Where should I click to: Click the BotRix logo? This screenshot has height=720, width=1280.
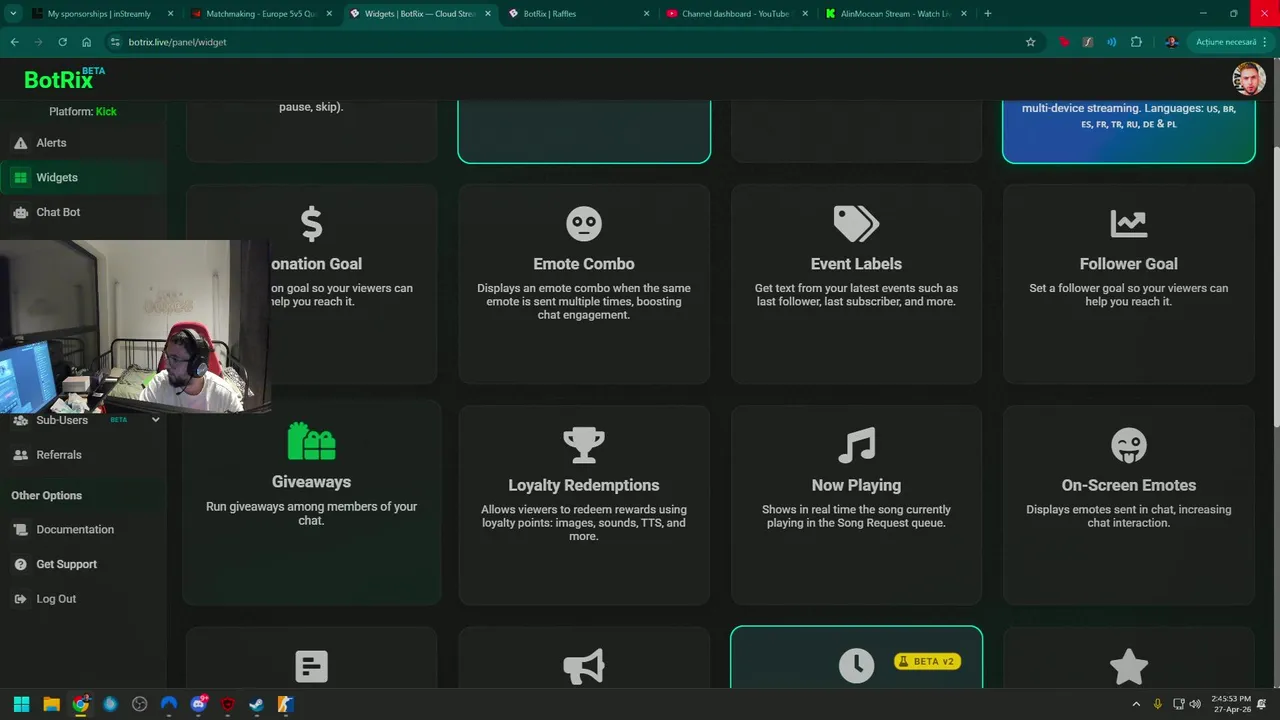click(x=64, y=79)
